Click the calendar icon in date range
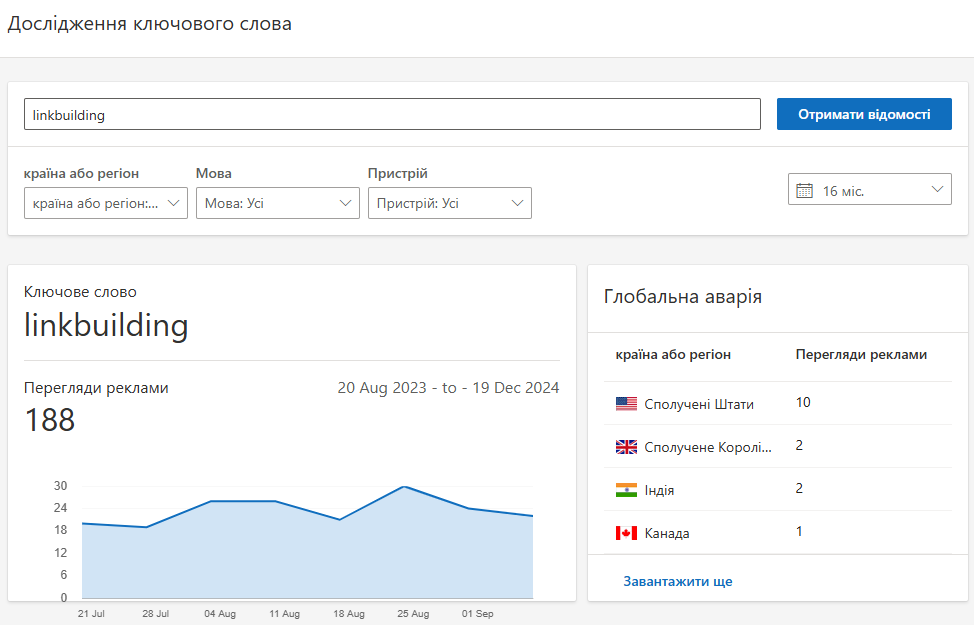The height and width of the screenshot is (625, 974). point(804,190)
